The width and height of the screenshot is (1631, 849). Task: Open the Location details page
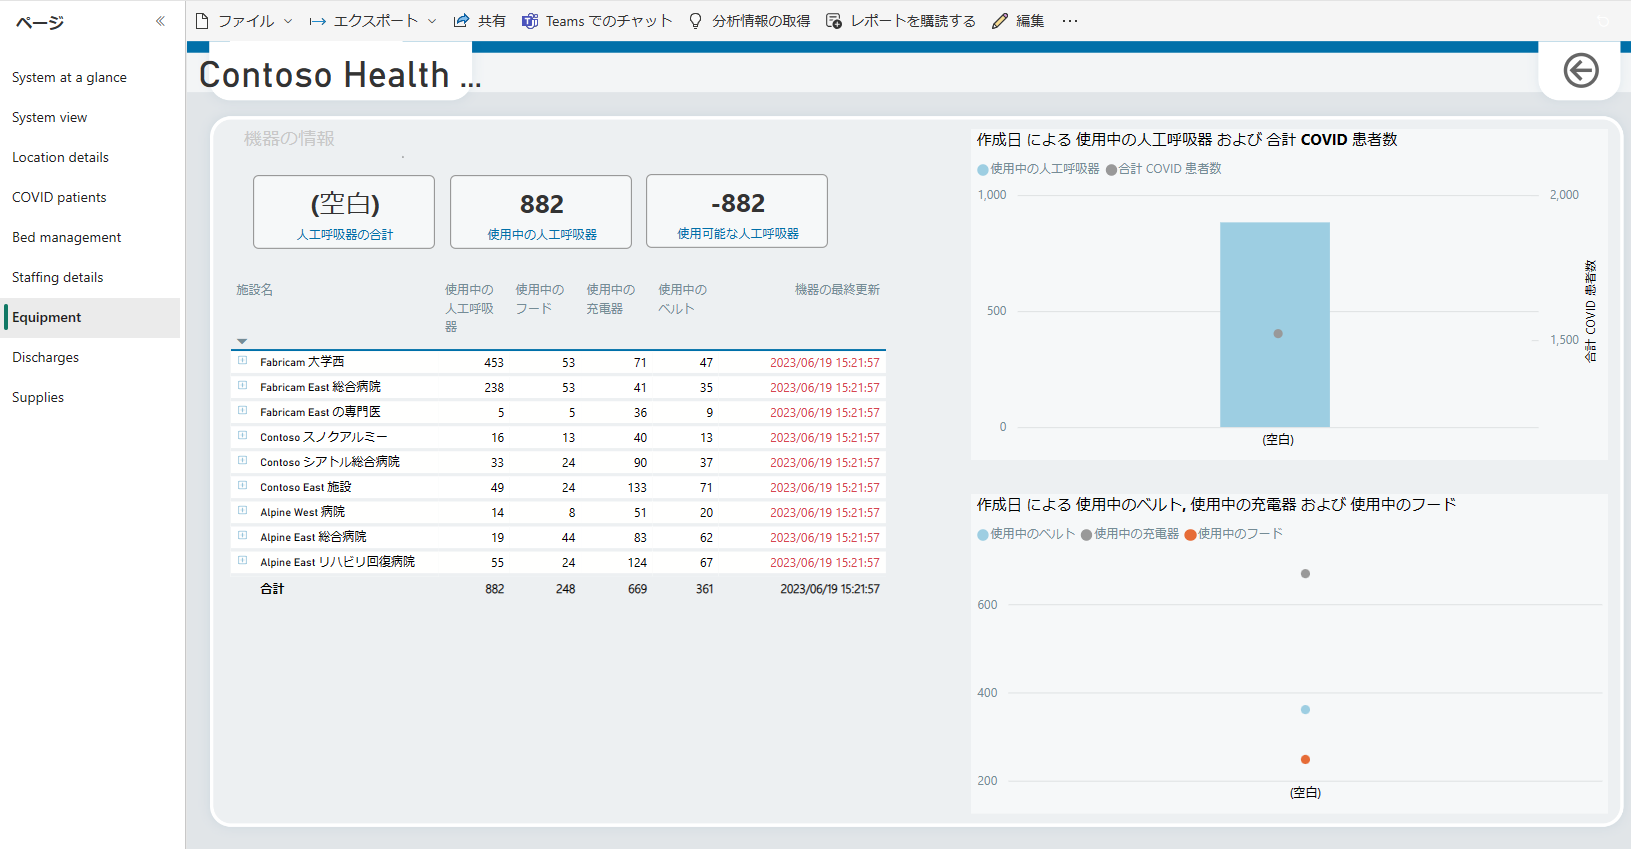90,157
